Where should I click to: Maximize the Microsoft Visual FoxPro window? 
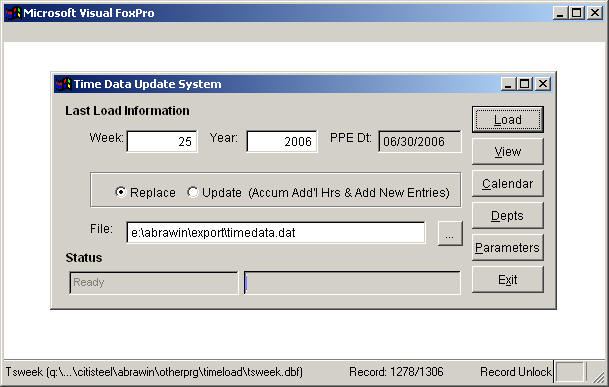click(x=577, y=13)
